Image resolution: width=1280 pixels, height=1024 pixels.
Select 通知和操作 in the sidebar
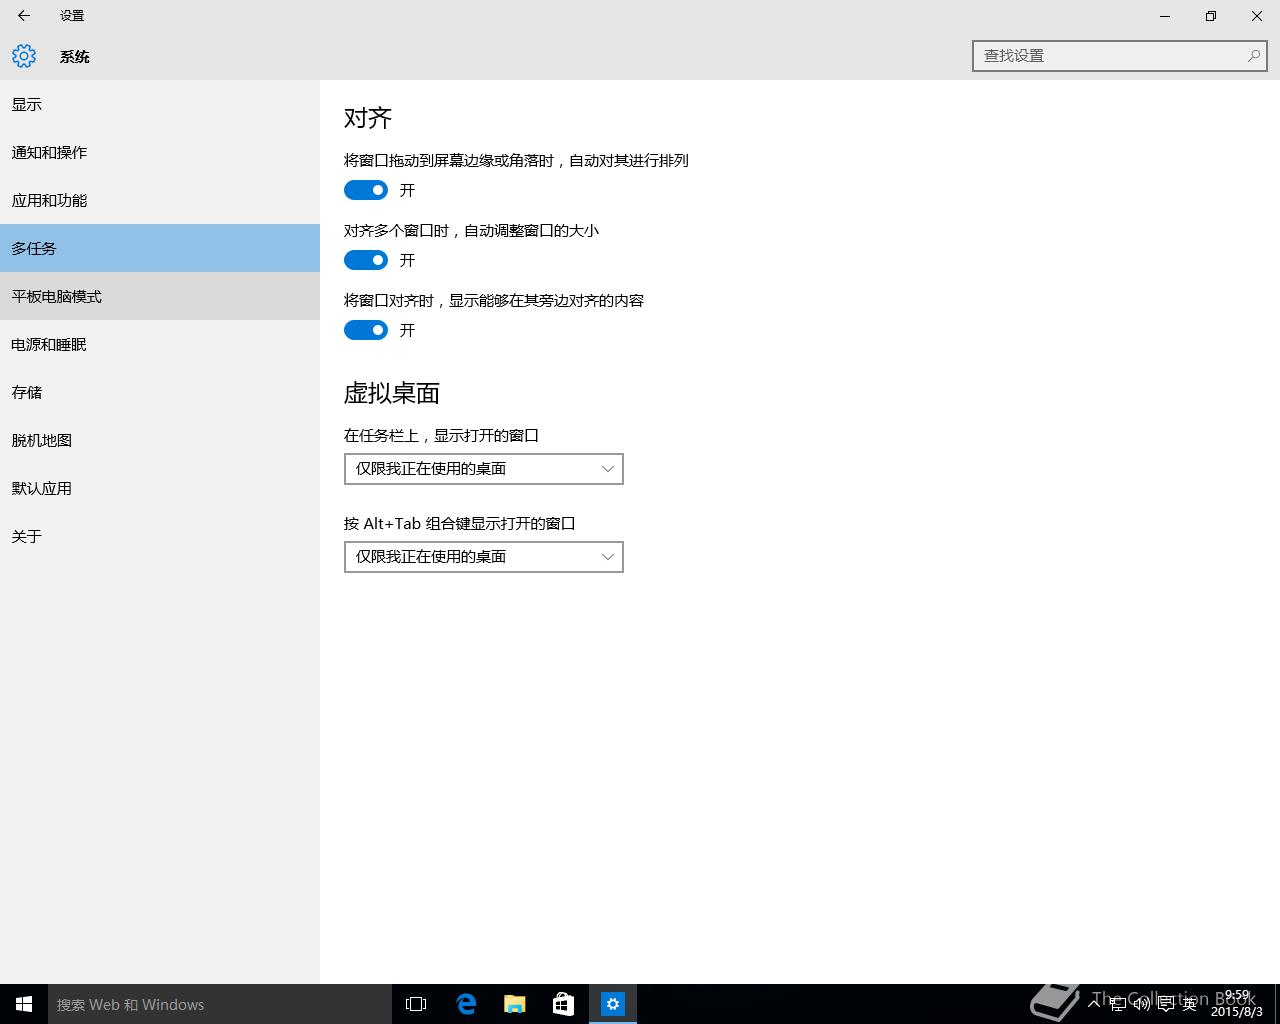(160, 152)
